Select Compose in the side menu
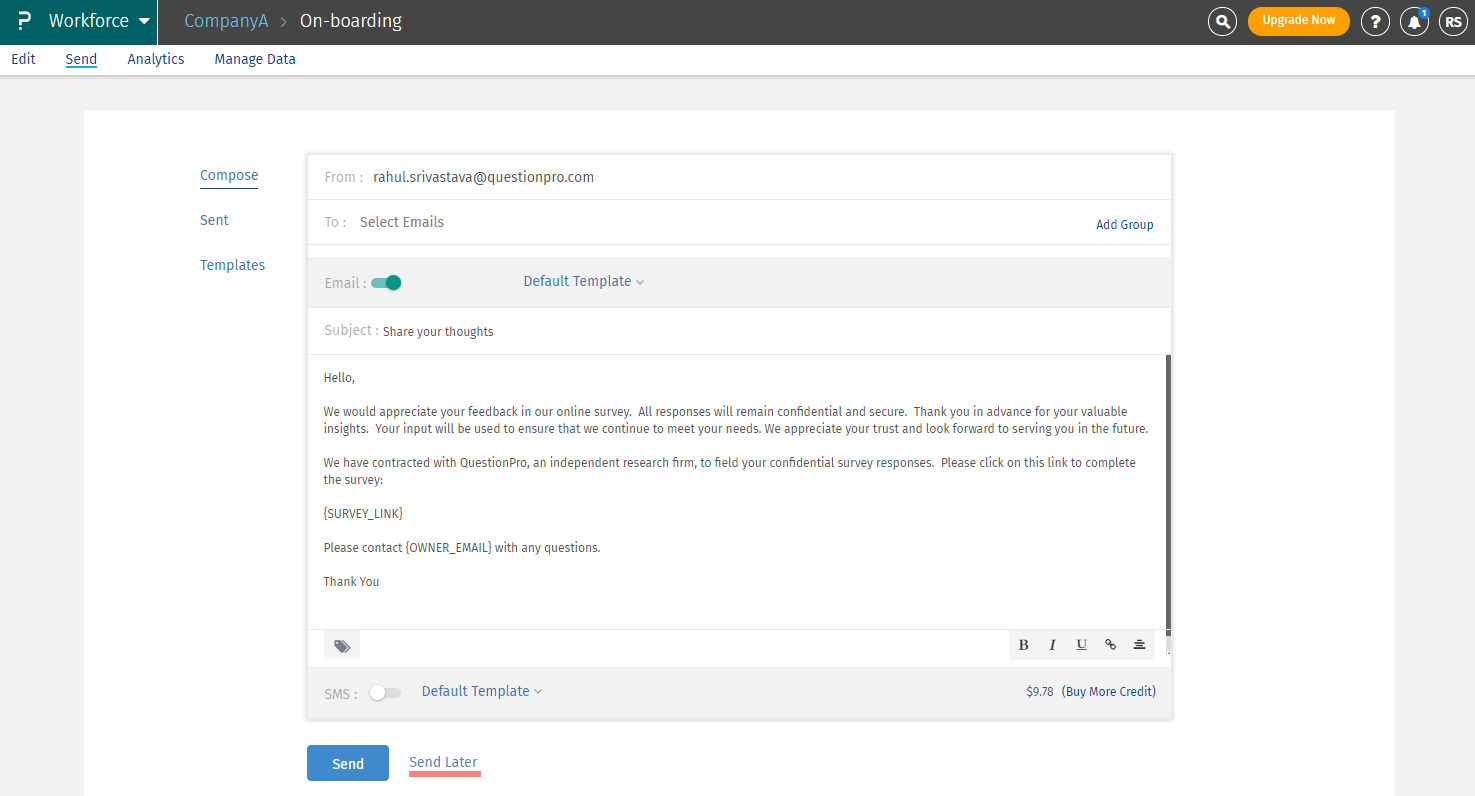This screenshot has height=796, width=1475. tap(229, 175)
